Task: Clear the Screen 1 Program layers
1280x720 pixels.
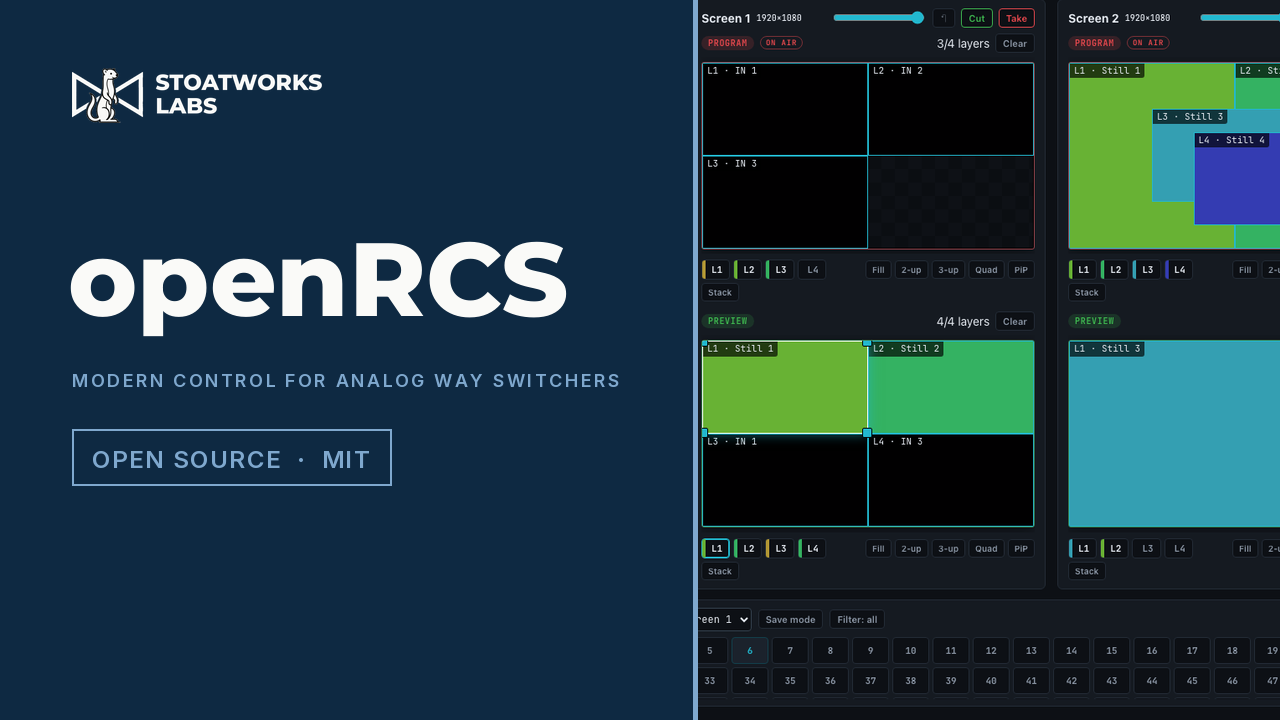Action: (x=1015, y=44)
